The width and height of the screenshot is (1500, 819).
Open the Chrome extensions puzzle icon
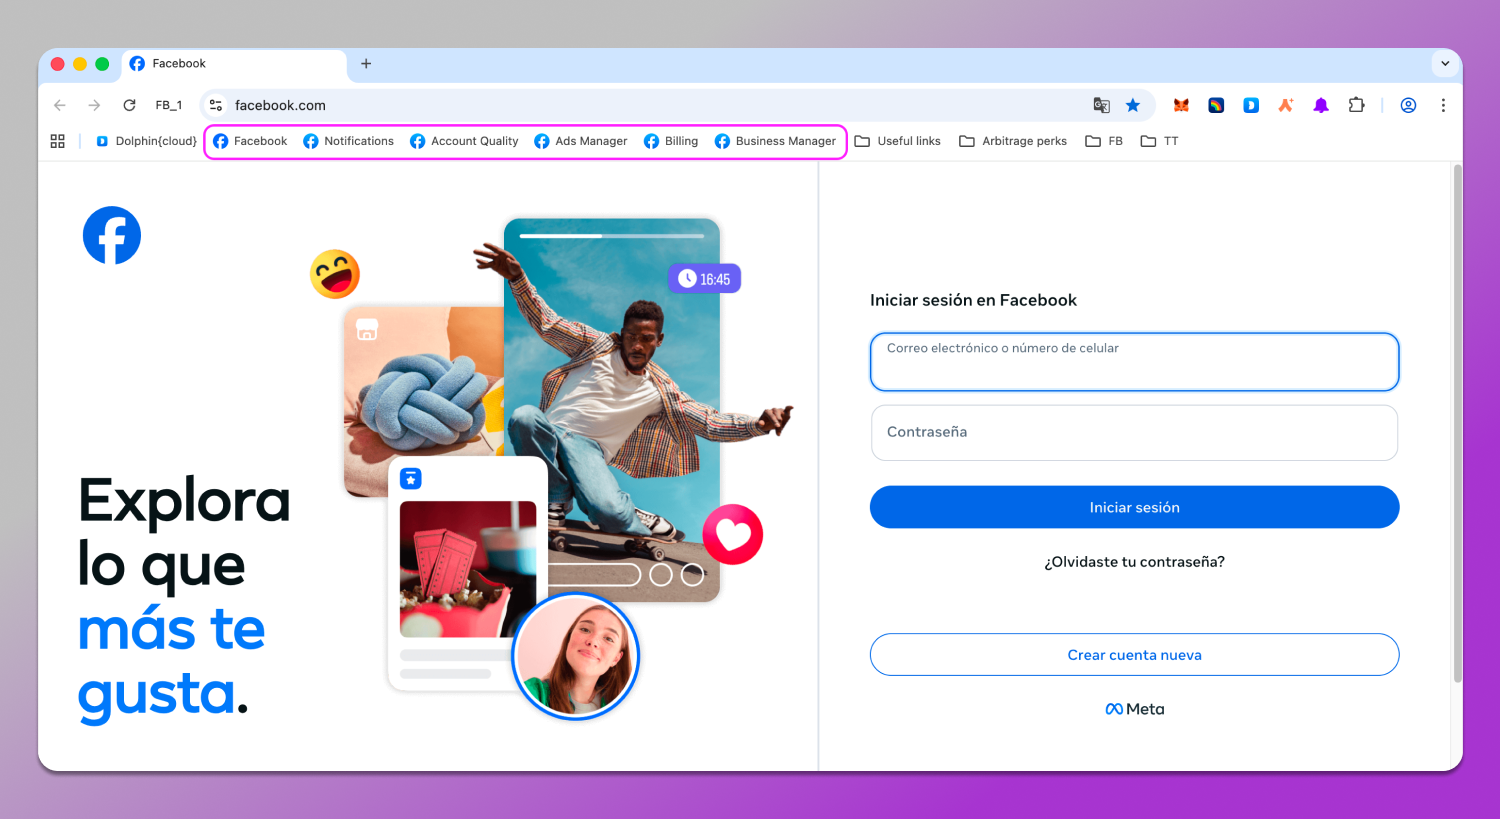[1356, 104]
